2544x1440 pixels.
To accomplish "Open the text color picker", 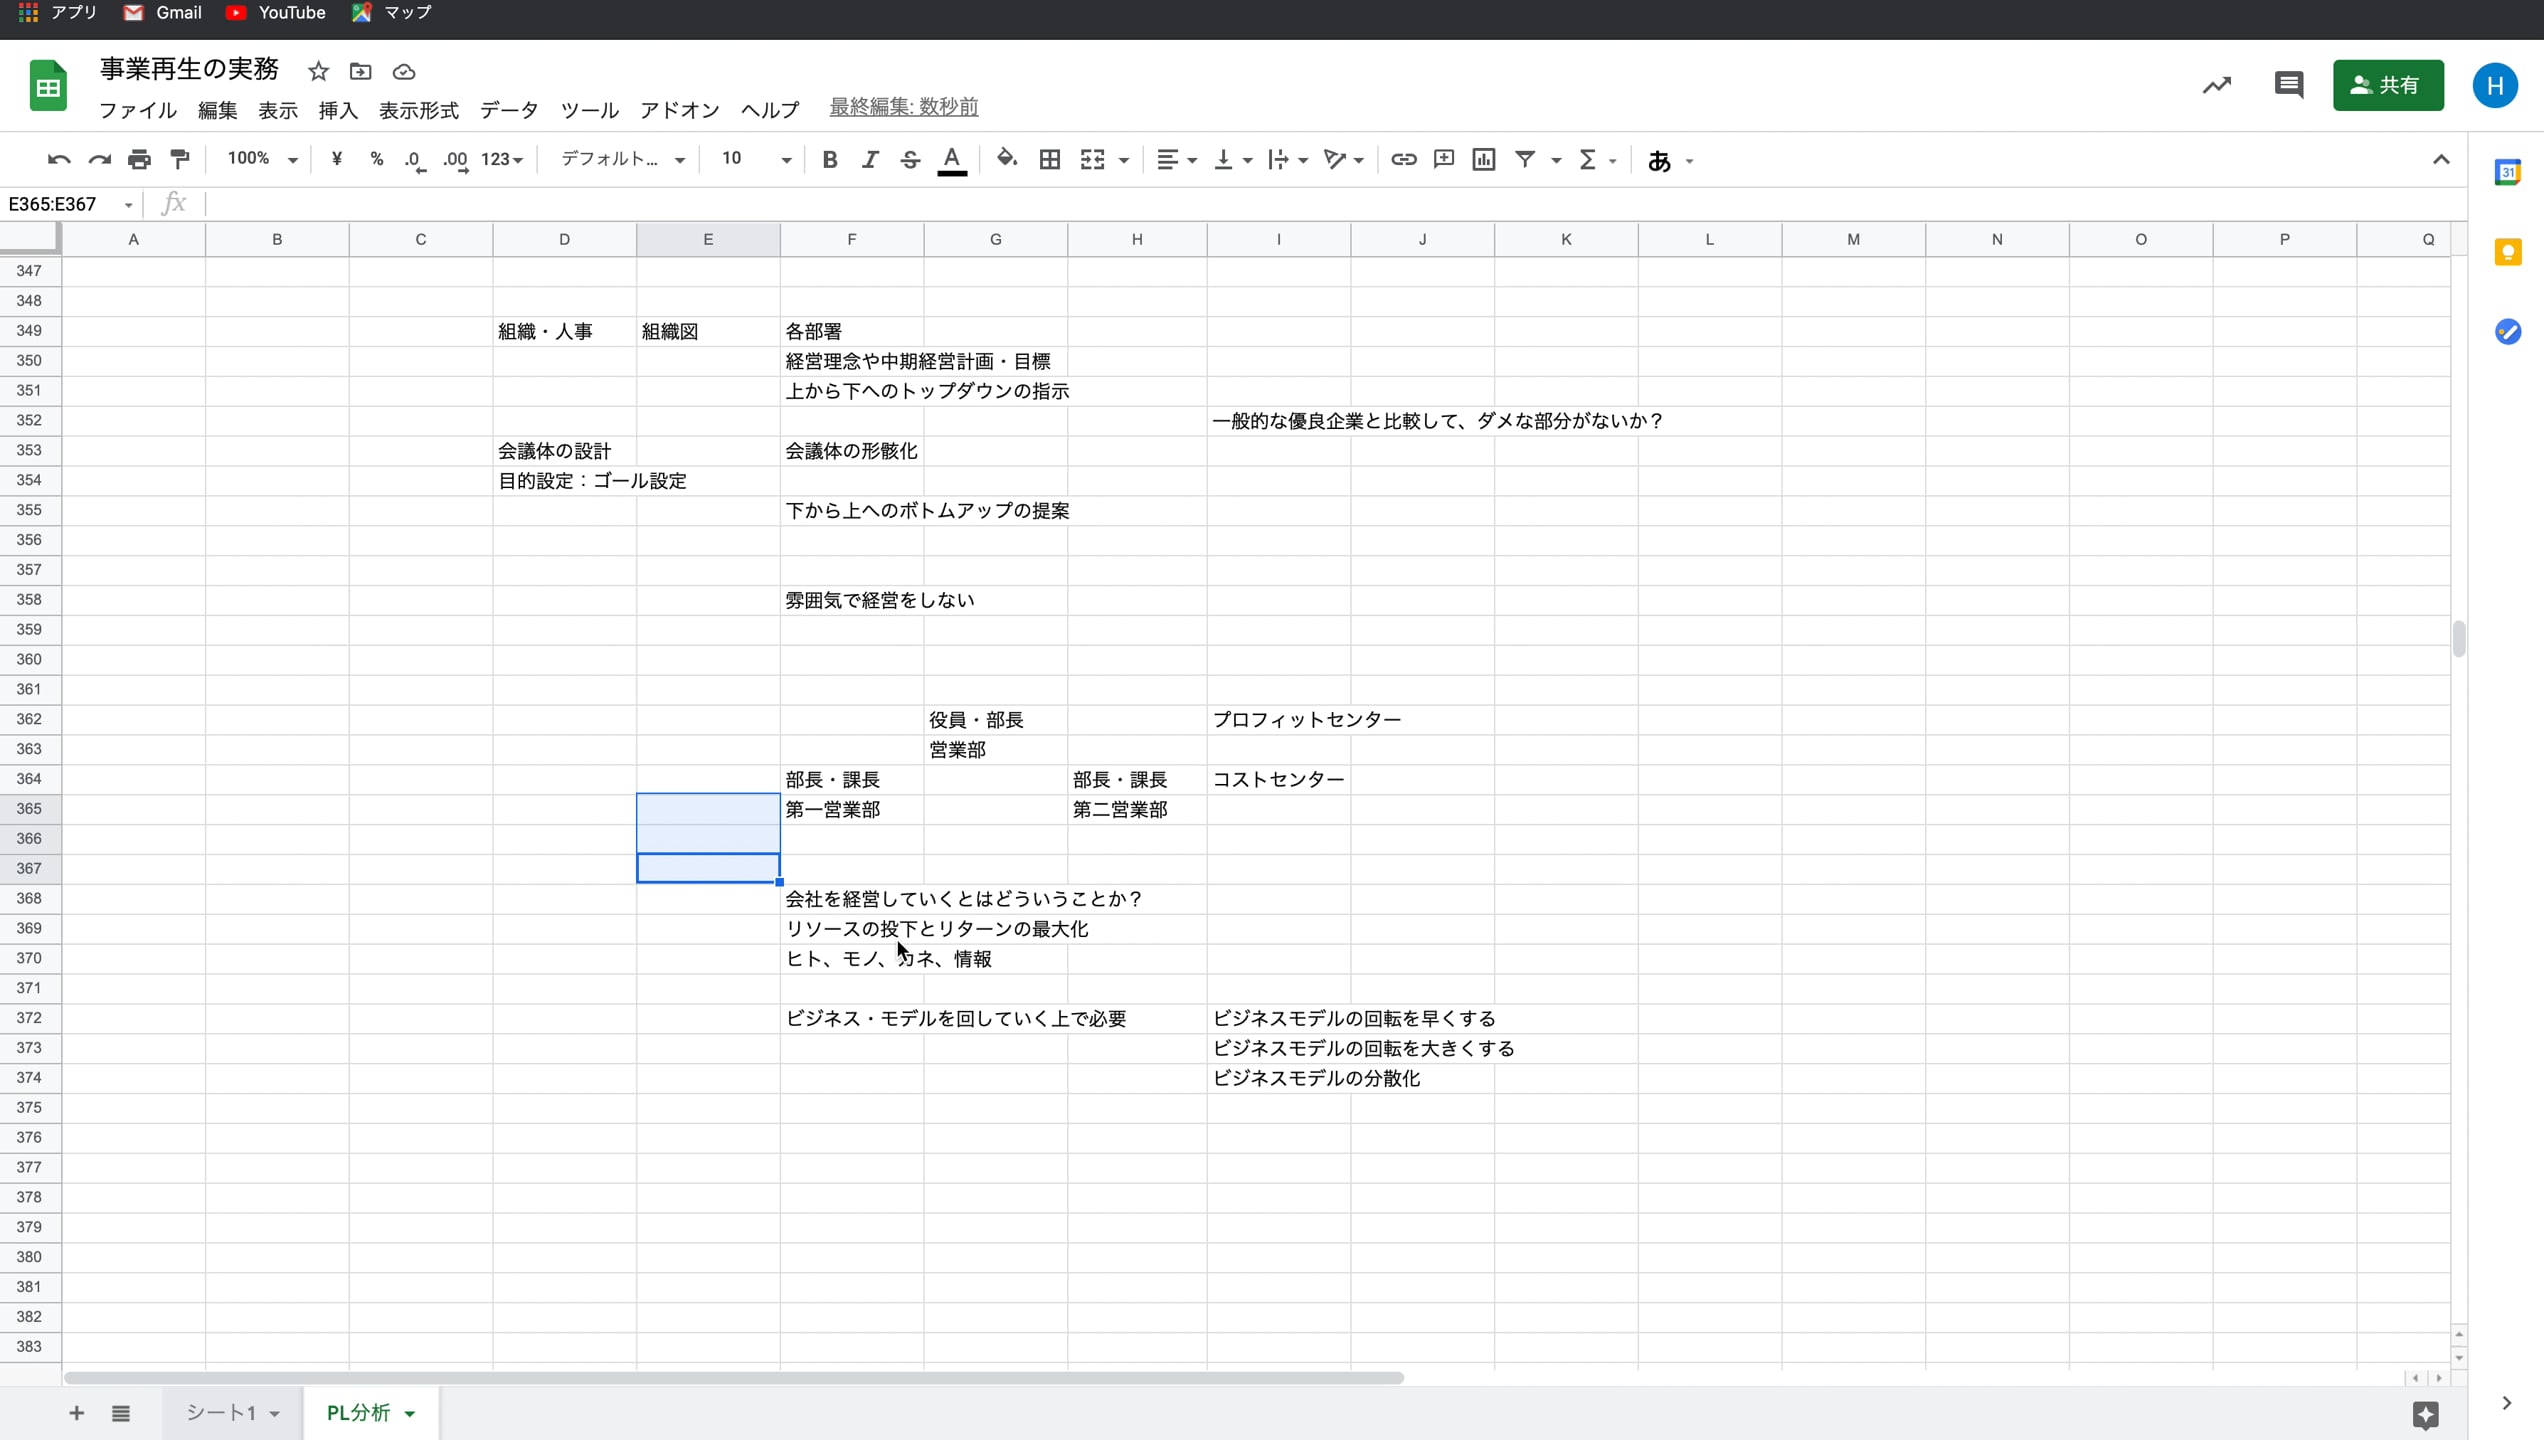I will click(x=951, y=159).
